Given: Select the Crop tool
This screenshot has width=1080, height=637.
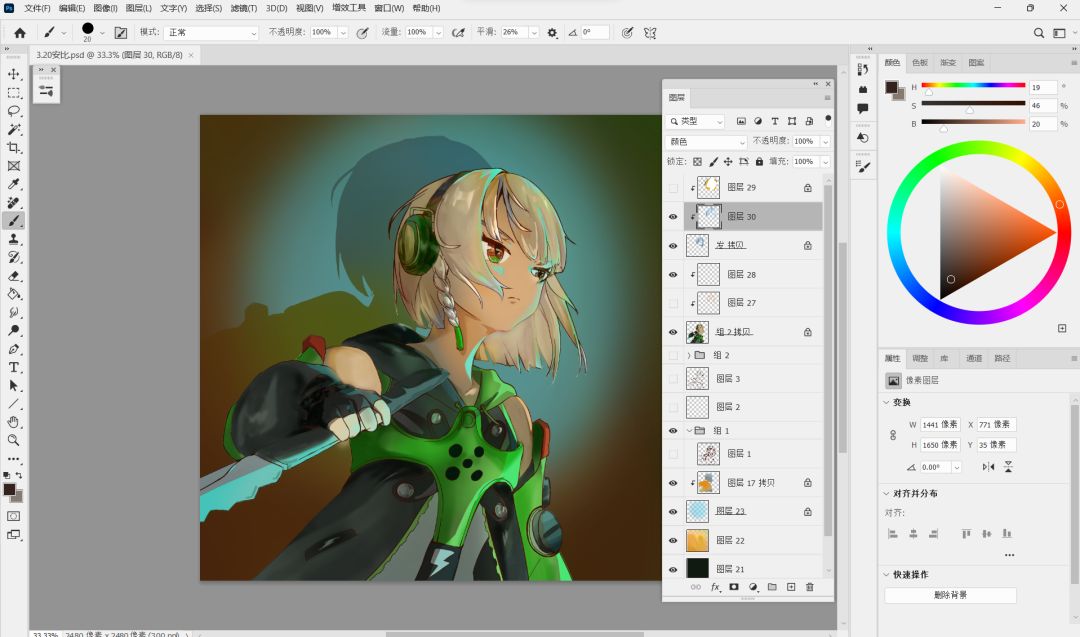Looking at the screenshot, I should point(14,147).
